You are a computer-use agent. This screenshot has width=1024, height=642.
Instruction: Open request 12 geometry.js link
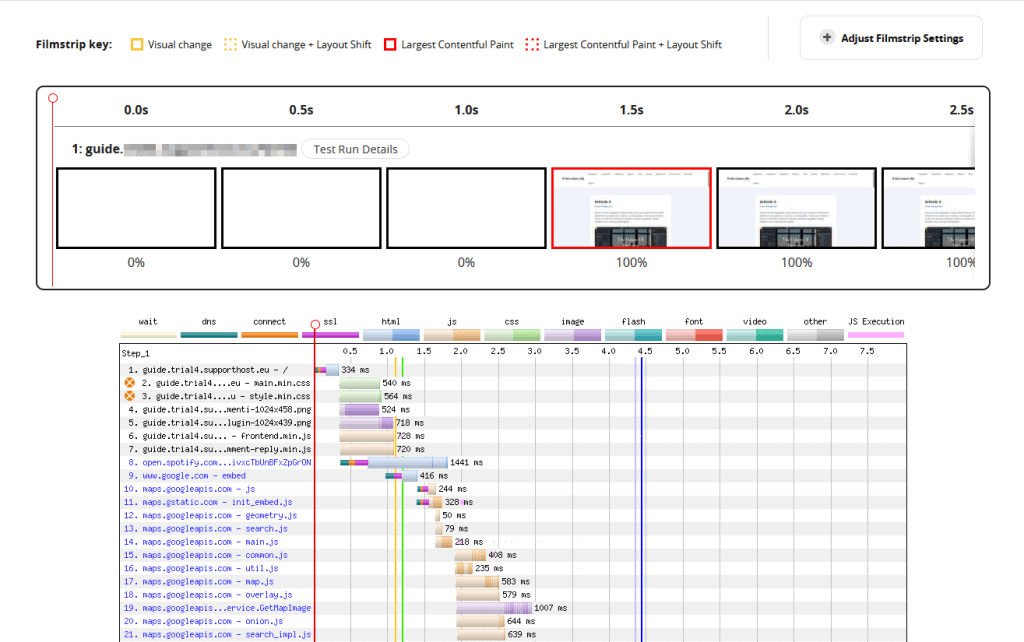tap(210, 515)
